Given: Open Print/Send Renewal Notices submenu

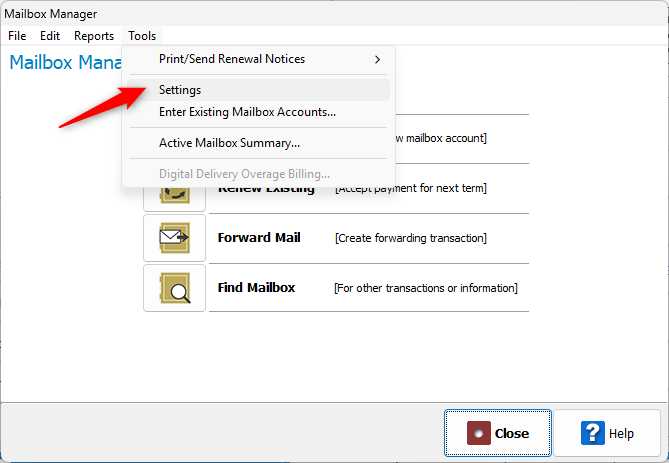Looking at the screenshot, I should click(258, 59).
